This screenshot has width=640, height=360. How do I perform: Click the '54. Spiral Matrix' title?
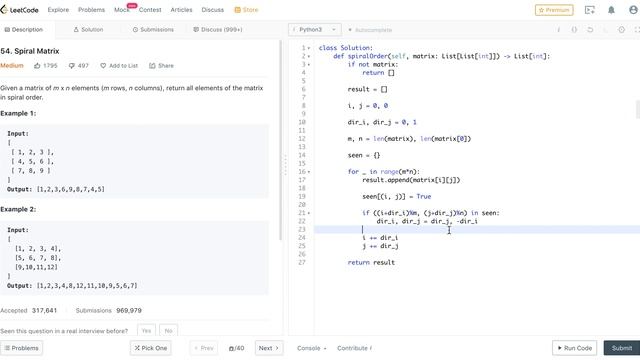tap(30, 51)
